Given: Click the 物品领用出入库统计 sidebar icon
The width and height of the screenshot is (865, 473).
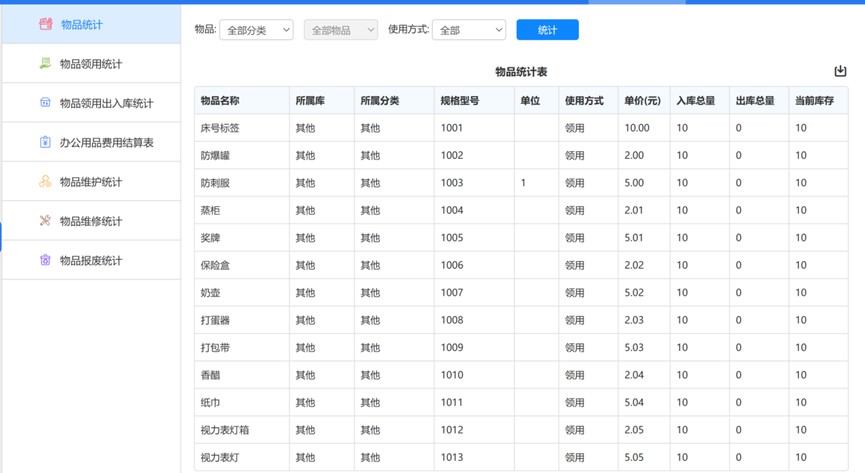Looking at the screenshot, I should [x=45, y=103].
